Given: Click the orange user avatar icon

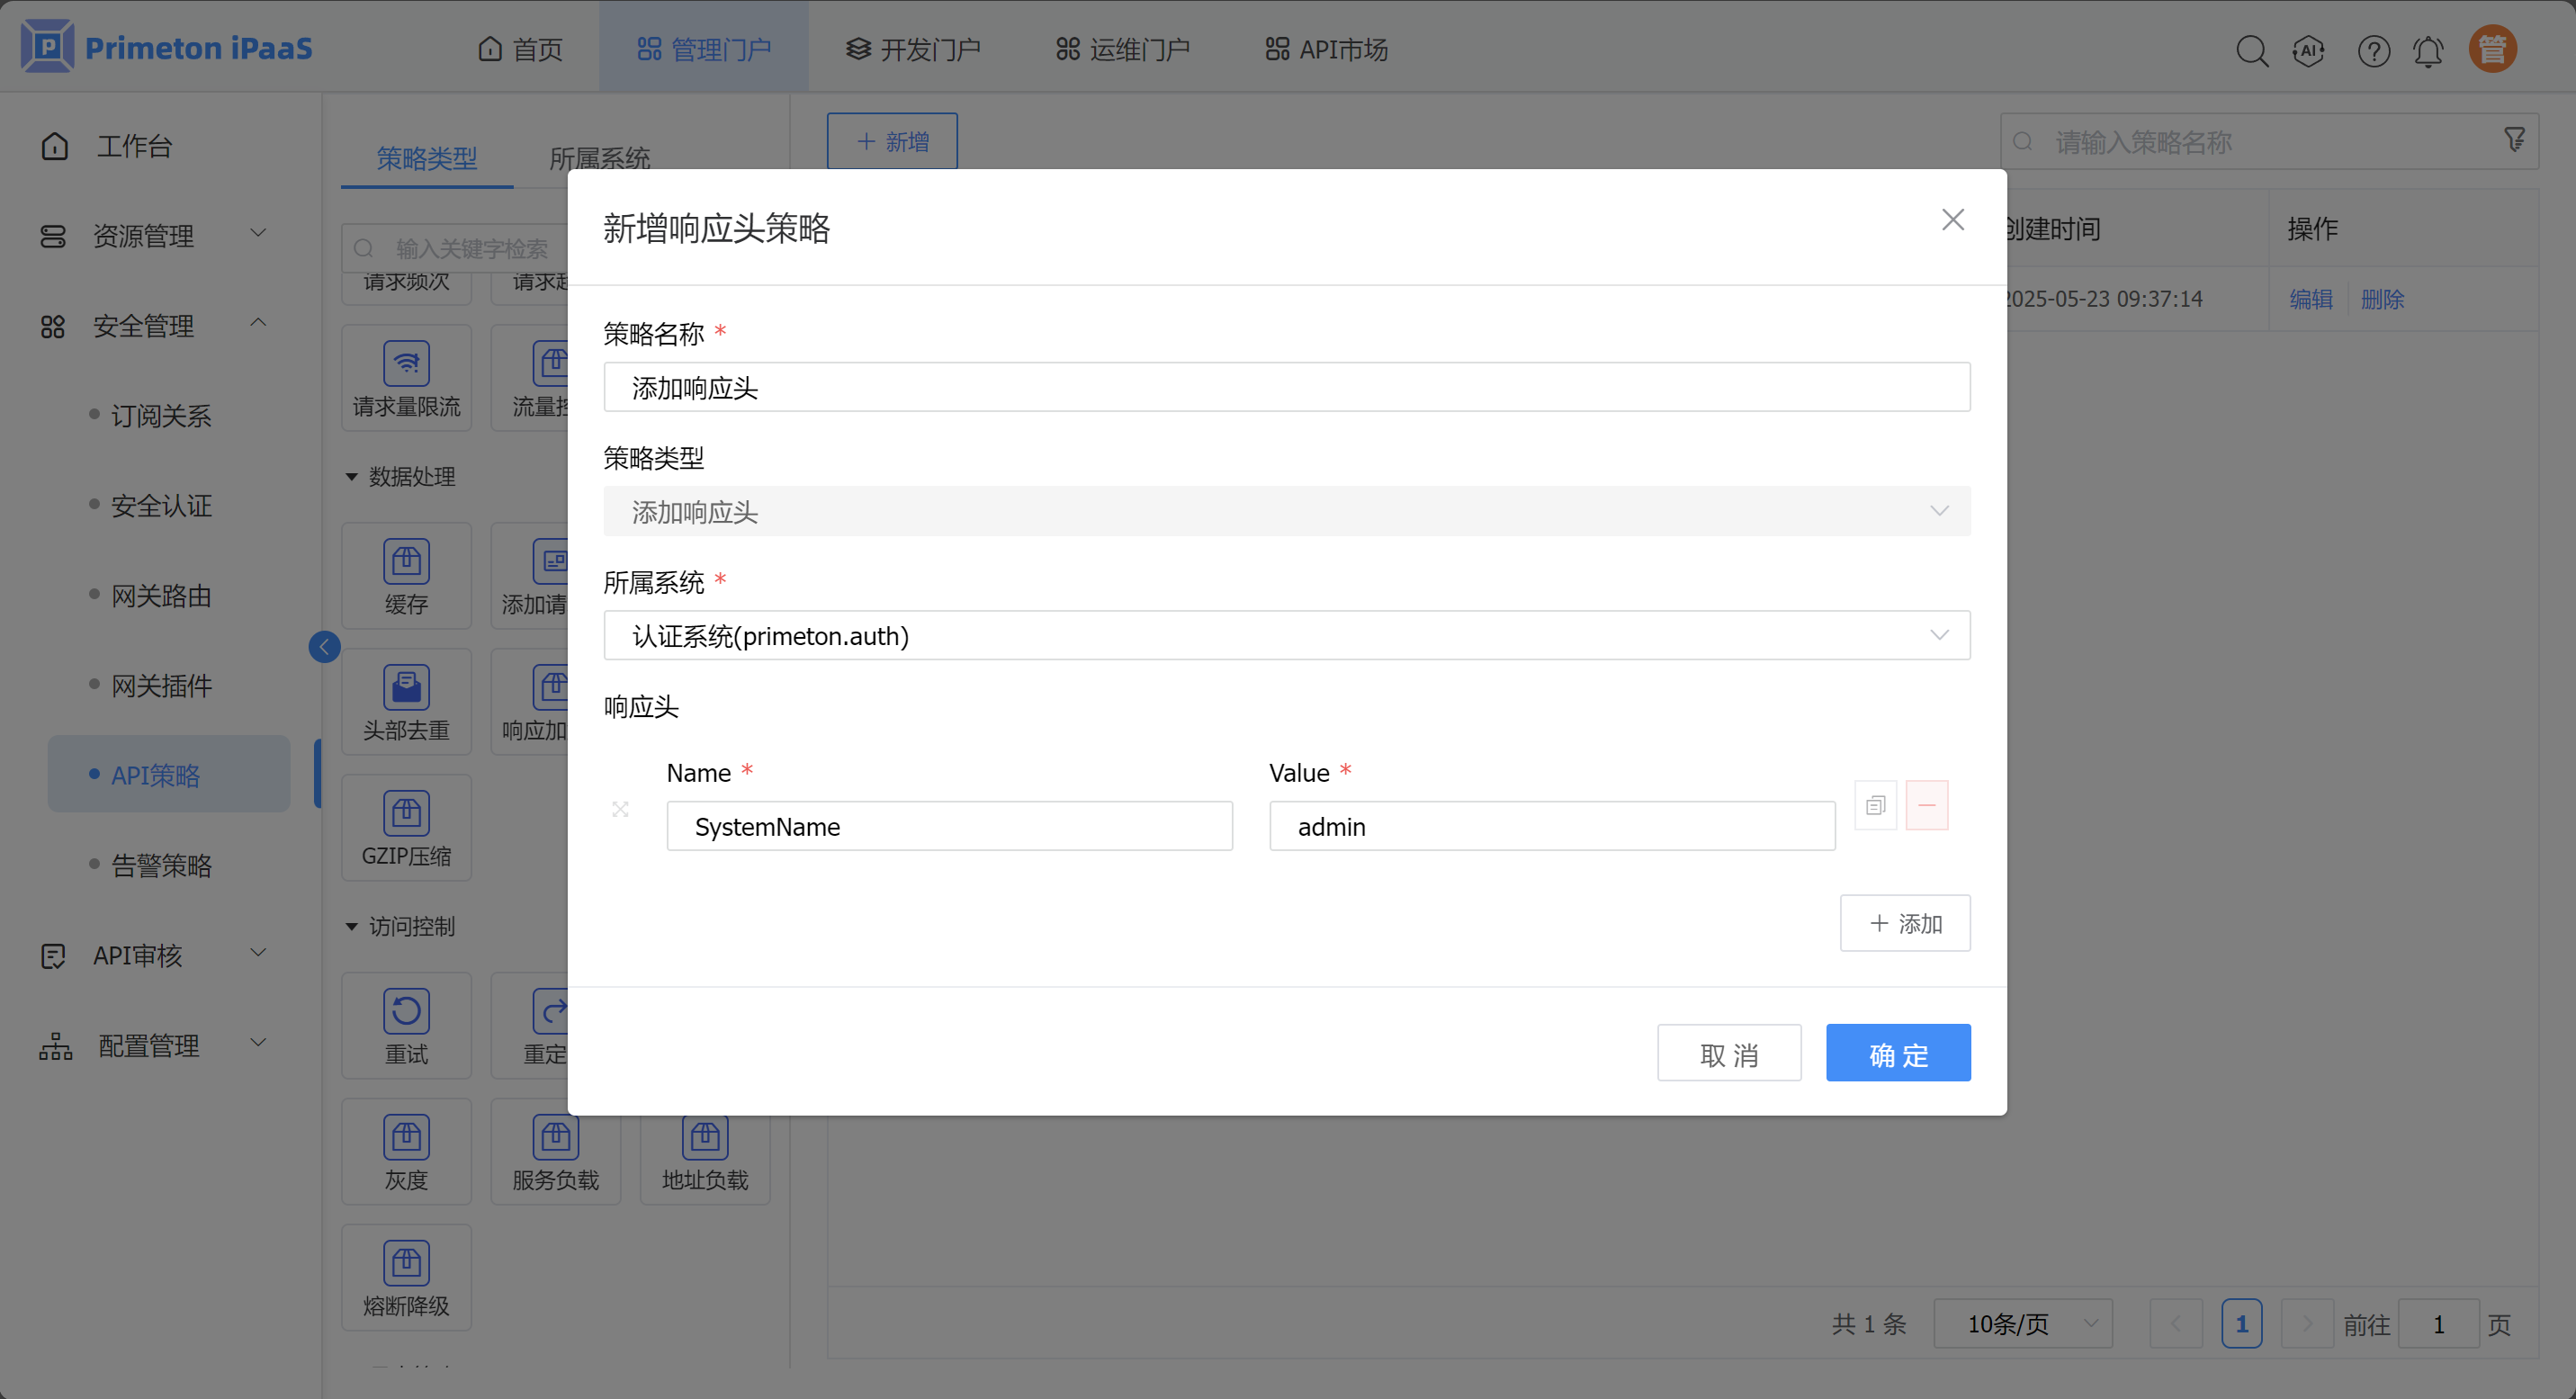Looking at the screenshot, I should 2492,49.
